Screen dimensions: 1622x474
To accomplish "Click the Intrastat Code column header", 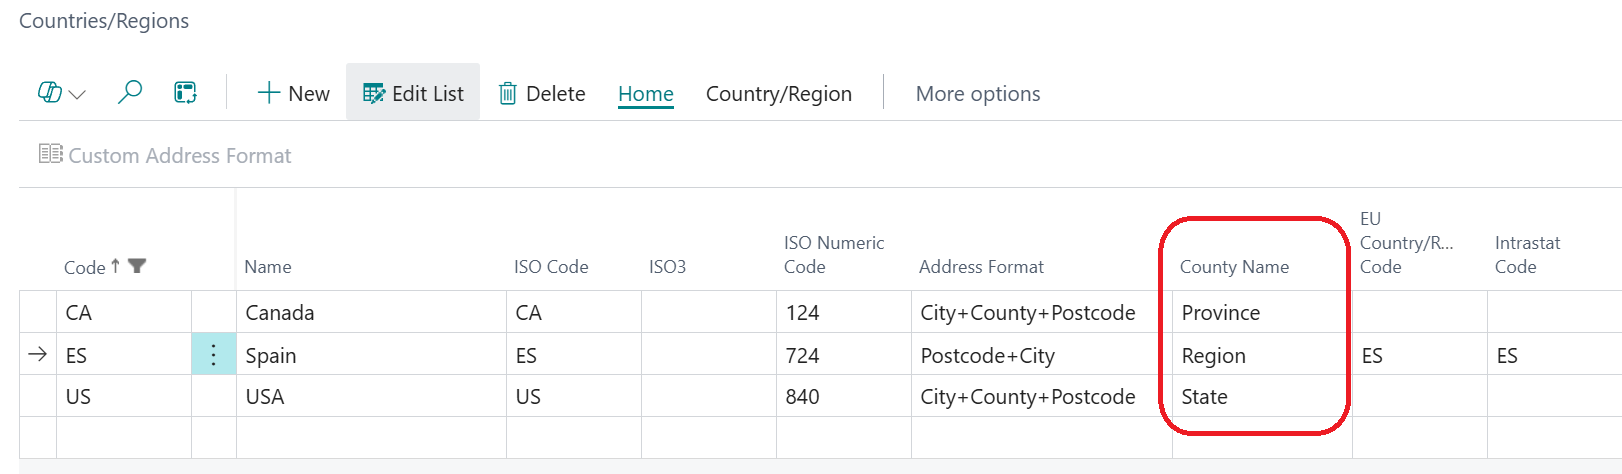I will [x=1527, y=255].
